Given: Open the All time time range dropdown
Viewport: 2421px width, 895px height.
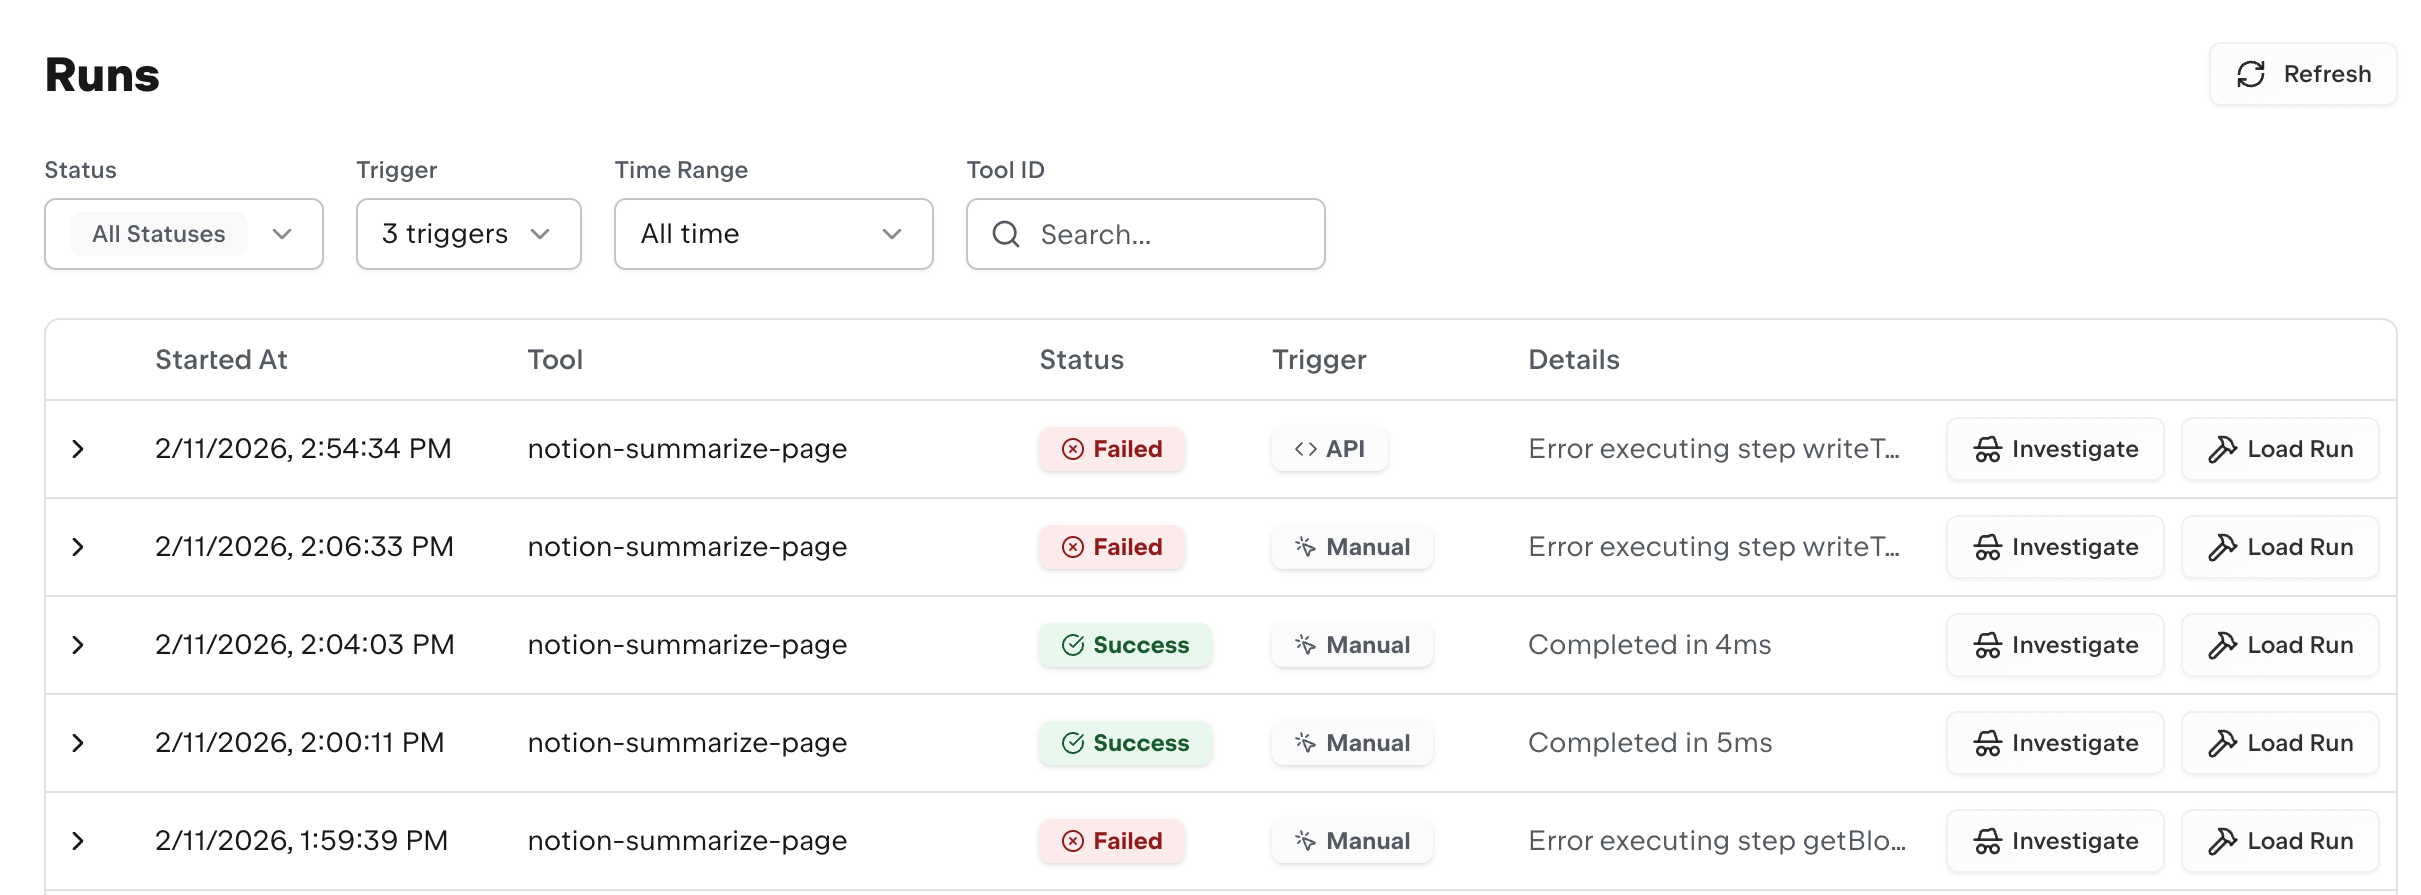Looking at the screenshot, I should (x=773, y=234).
